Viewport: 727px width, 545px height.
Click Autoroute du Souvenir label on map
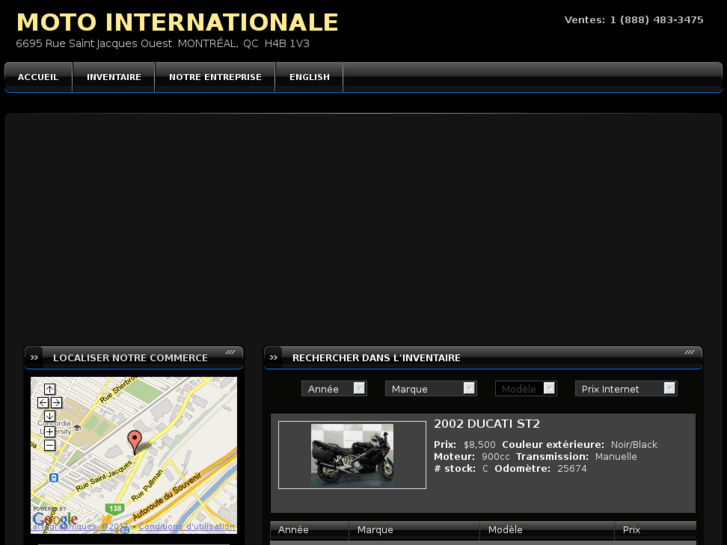167,496
